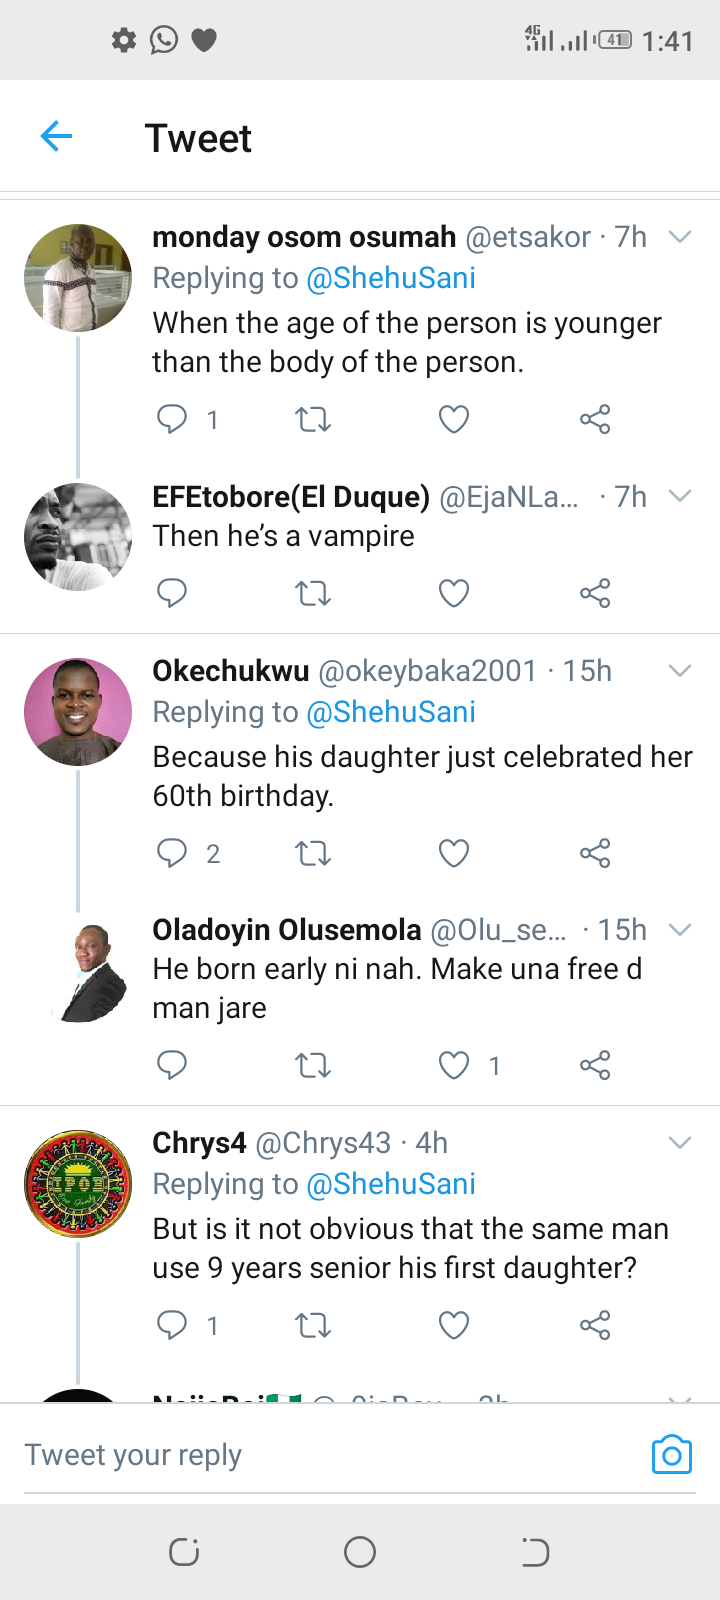Tap the back arrow in Tweet header

tap(57, 137)
